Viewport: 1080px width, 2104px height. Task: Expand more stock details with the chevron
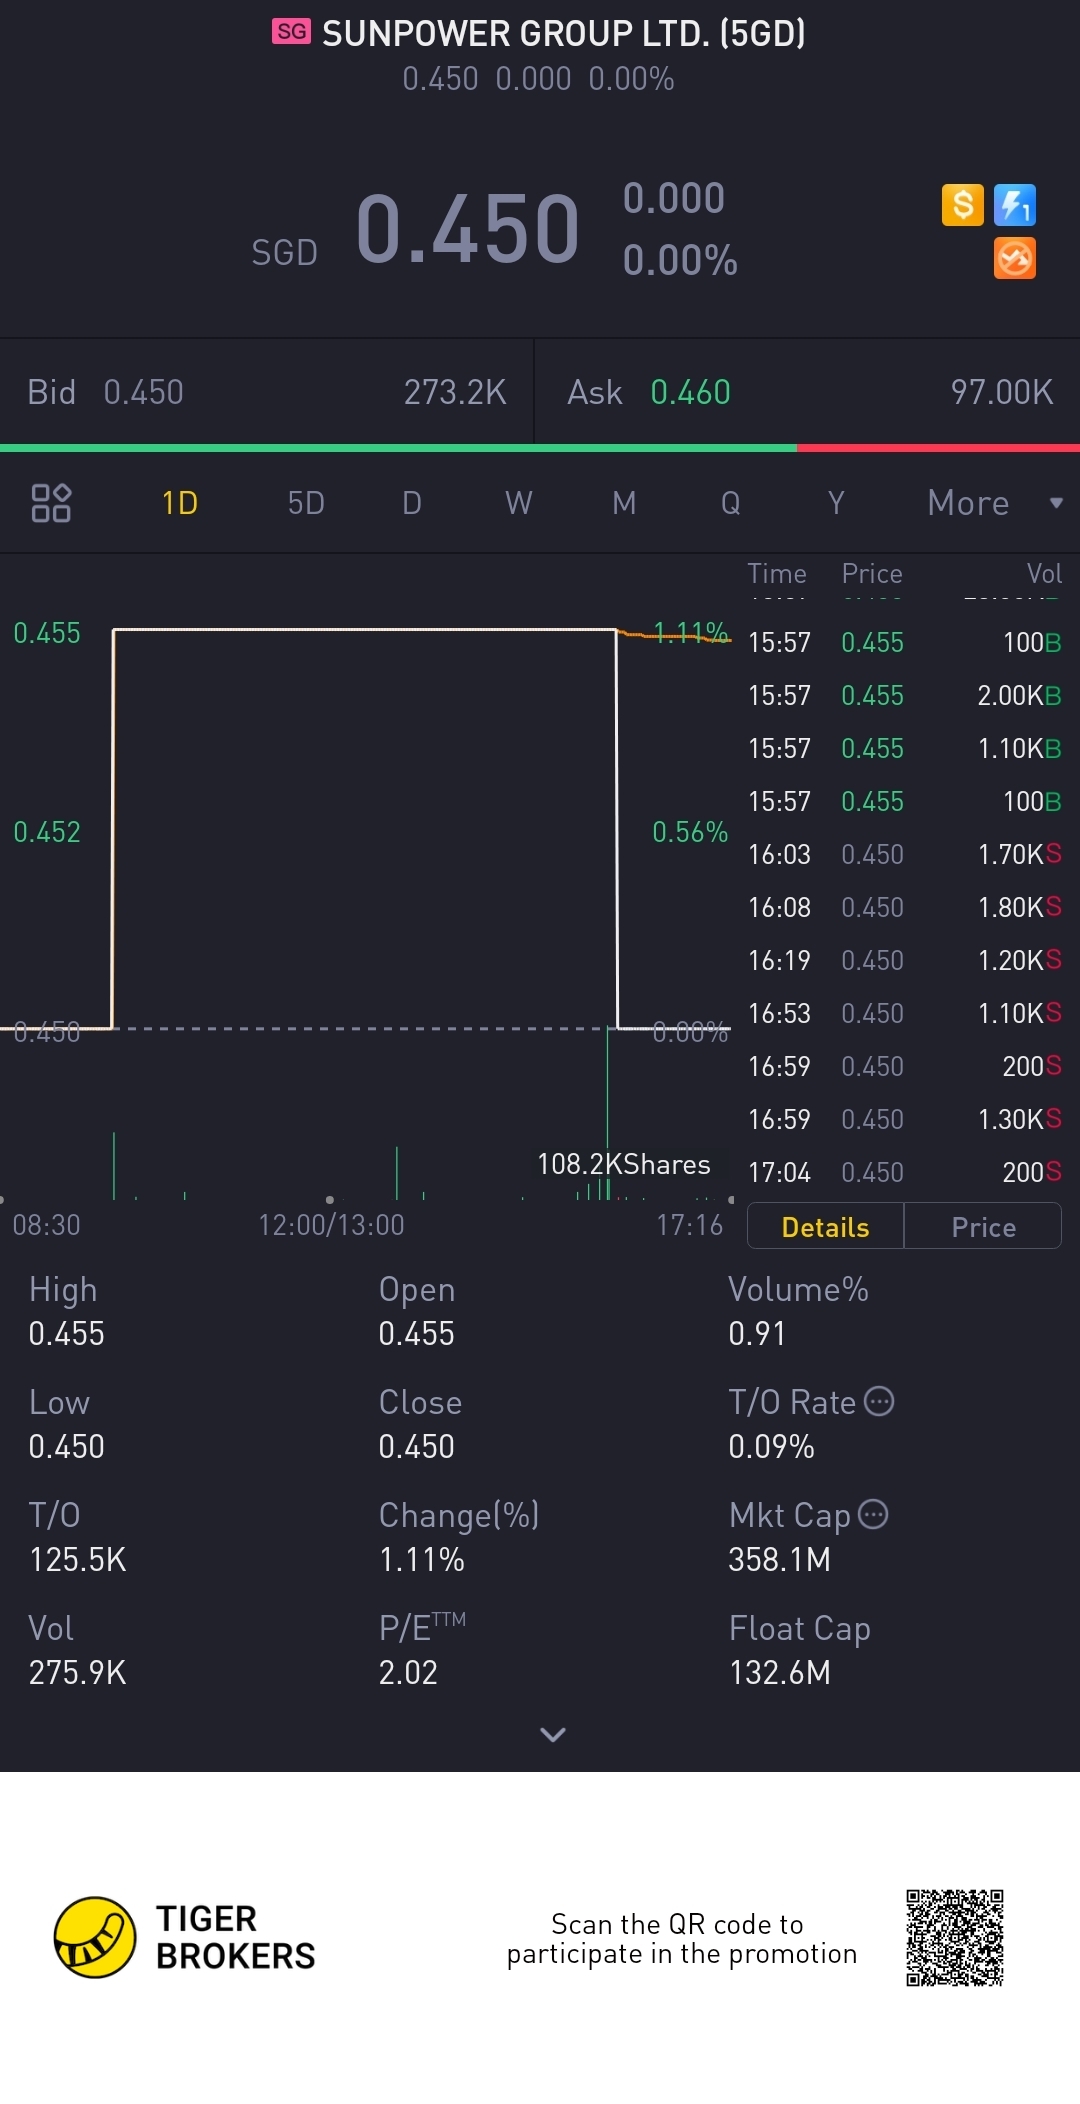[x=553, y=1734]
